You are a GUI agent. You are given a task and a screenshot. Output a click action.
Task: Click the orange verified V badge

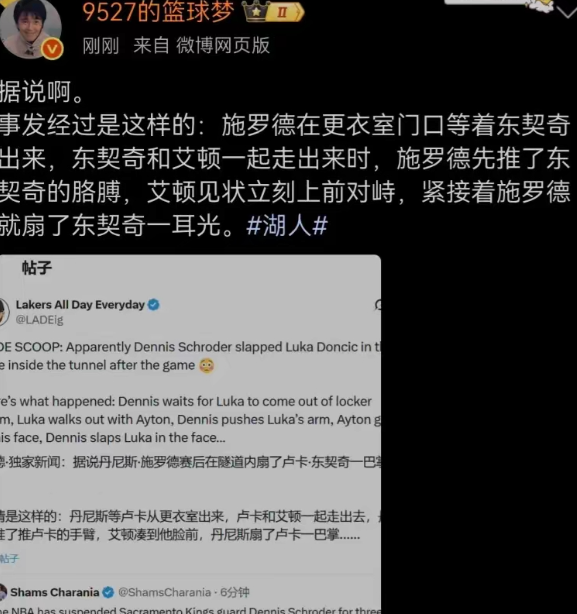52,49
